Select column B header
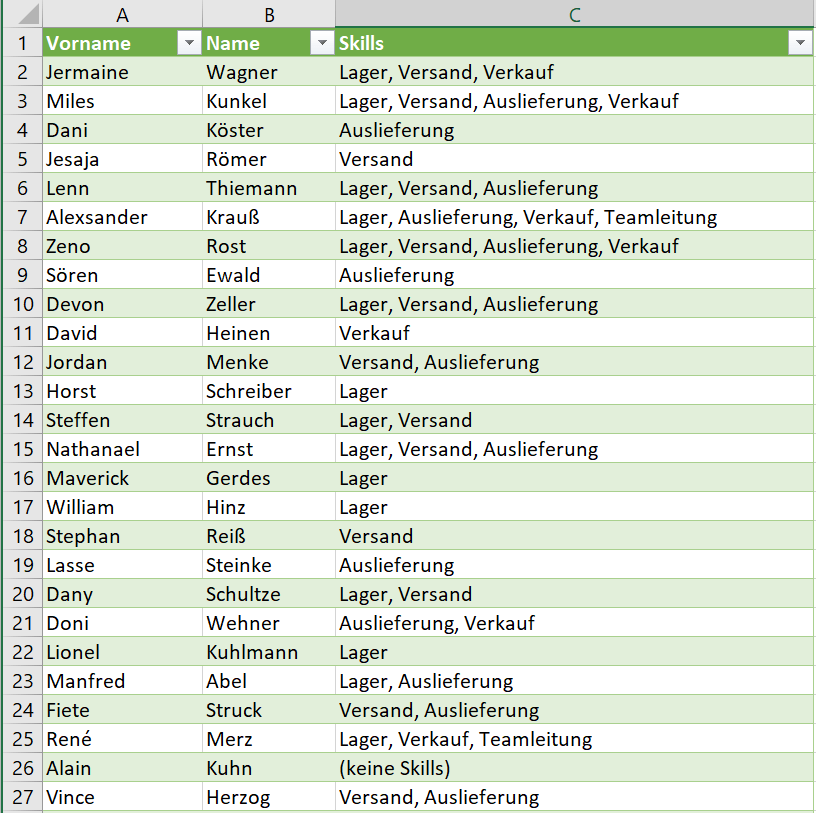The width and height of the screenshot is (816, 813). [269, 14]
